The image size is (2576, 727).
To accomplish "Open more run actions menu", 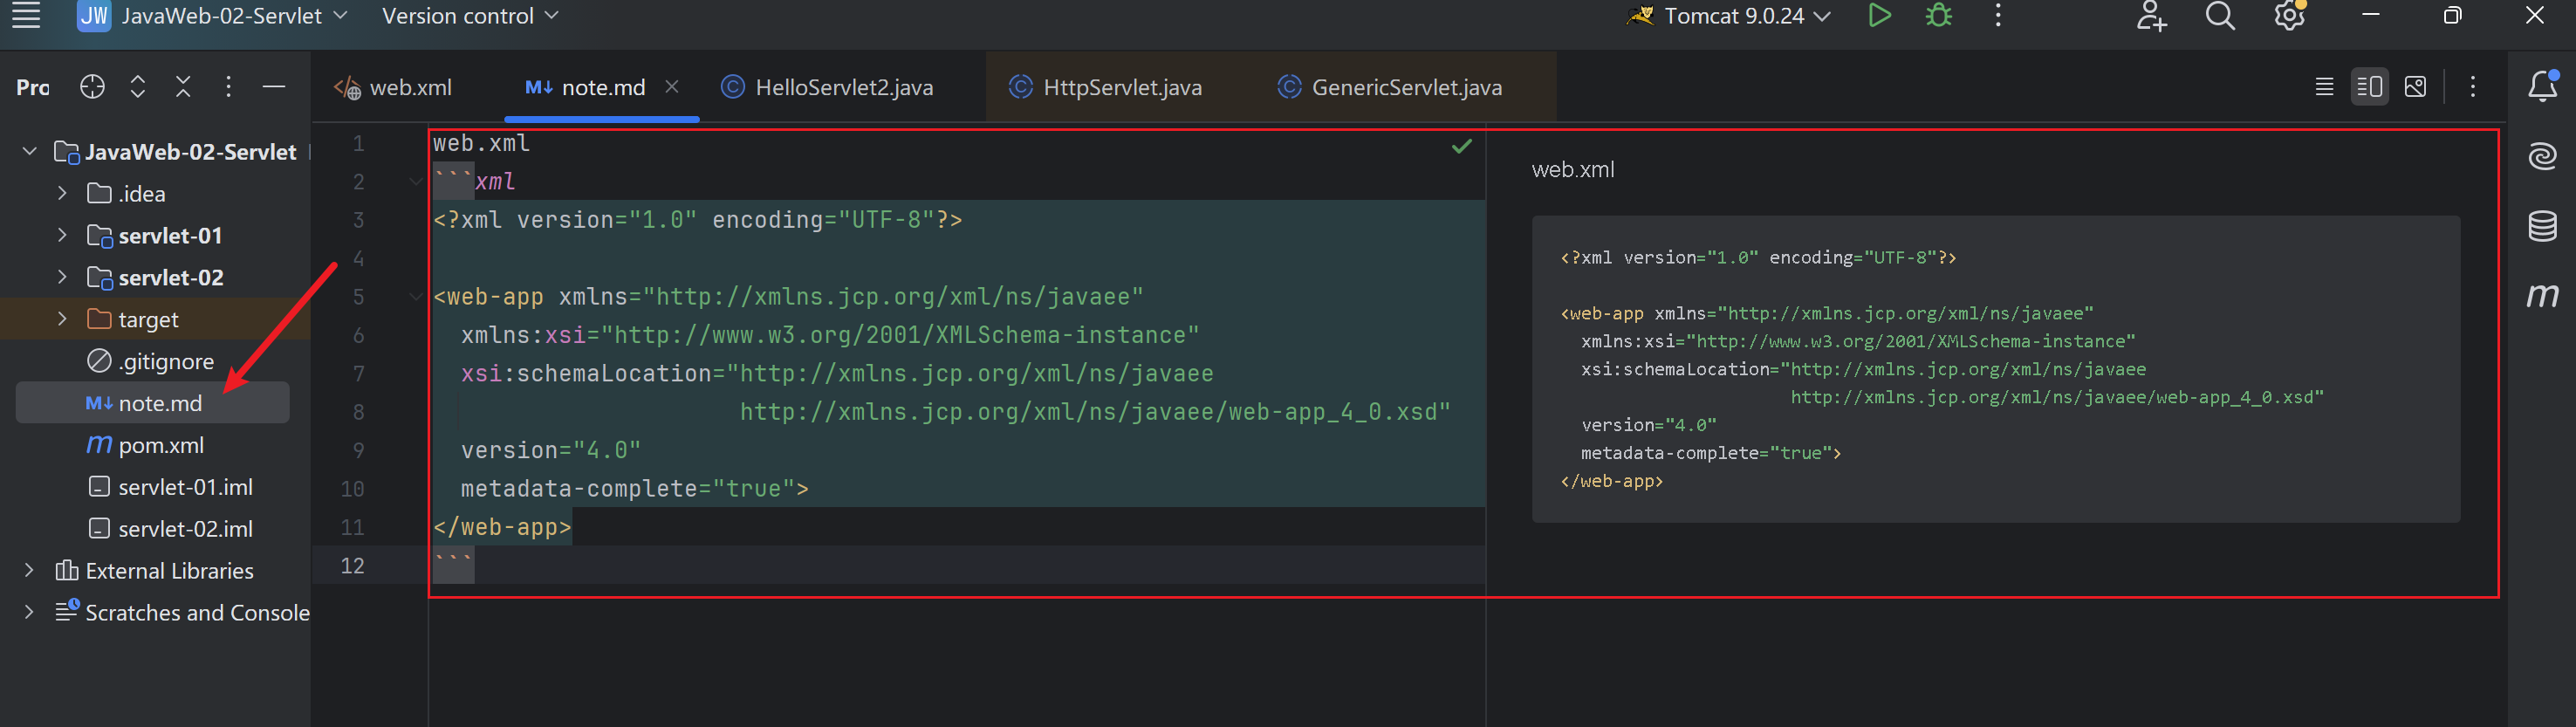I will pos(1998,16).
